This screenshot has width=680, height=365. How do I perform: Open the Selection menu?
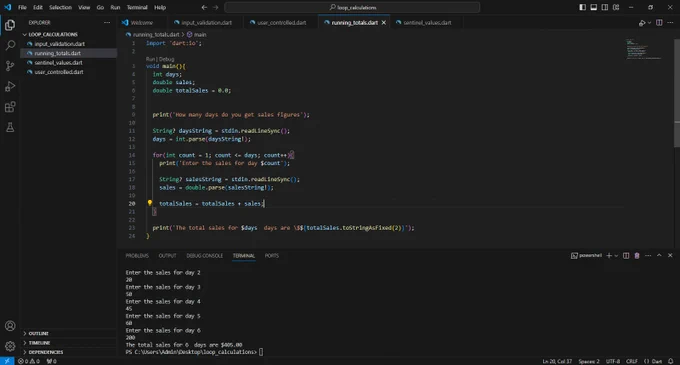(60, 7)
